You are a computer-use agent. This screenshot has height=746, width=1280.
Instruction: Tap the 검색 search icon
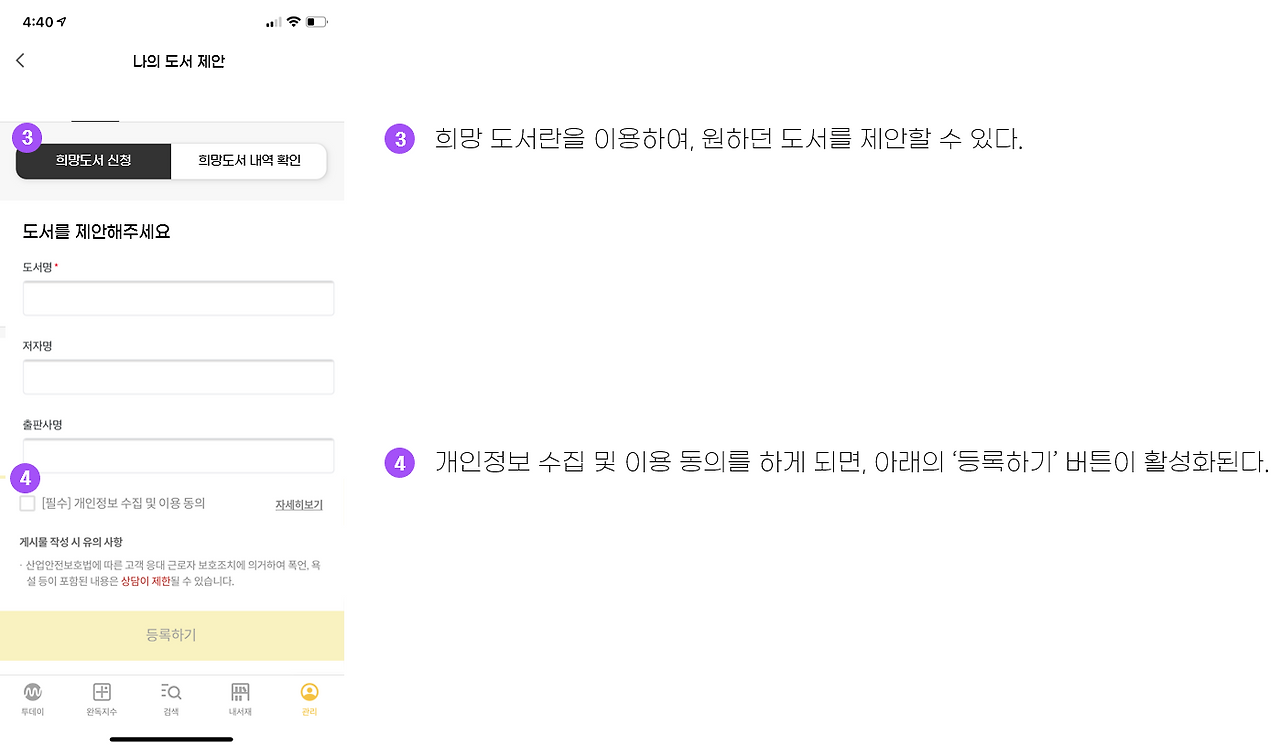[171, 692]
